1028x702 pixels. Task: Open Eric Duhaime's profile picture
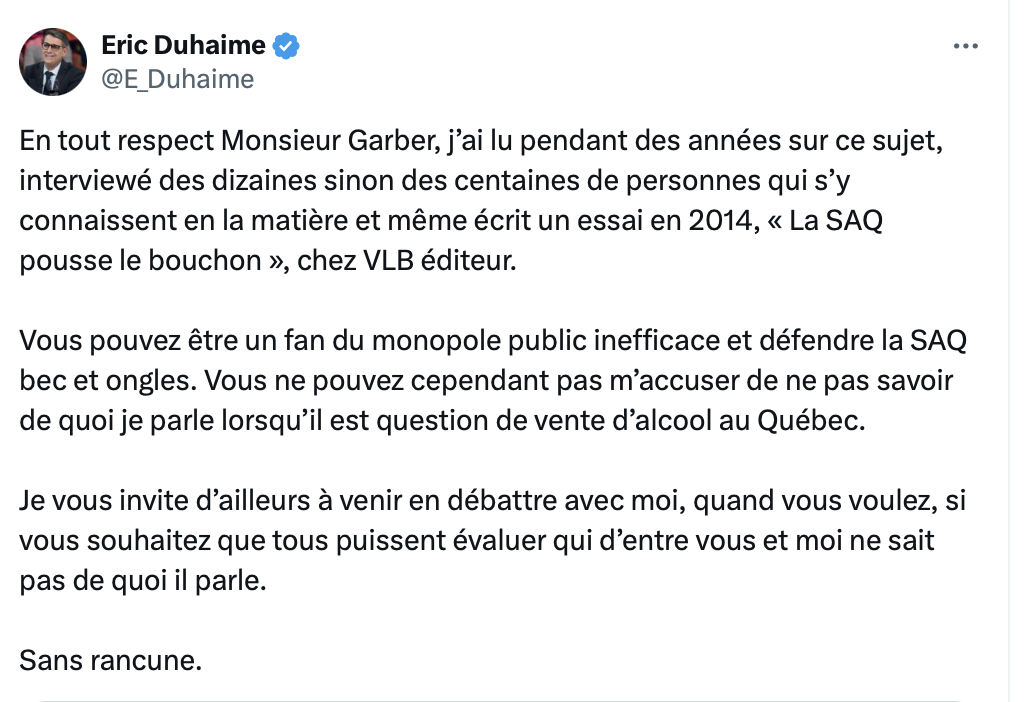pos(53,62)
